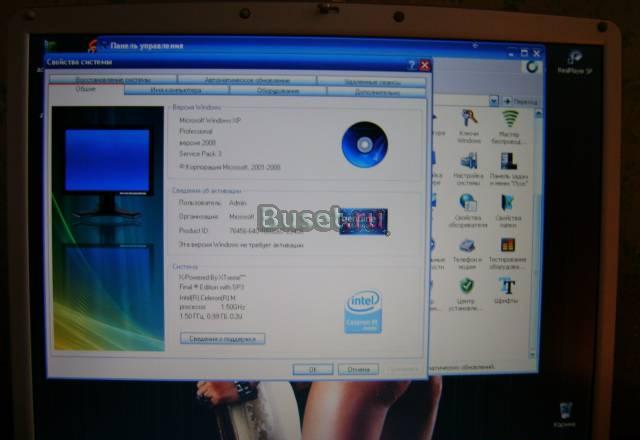Image resolution: width=640 pixels, height=440 pixels.
Task: Open the Recycle Bin desktop icon
Action: point(565,414)
